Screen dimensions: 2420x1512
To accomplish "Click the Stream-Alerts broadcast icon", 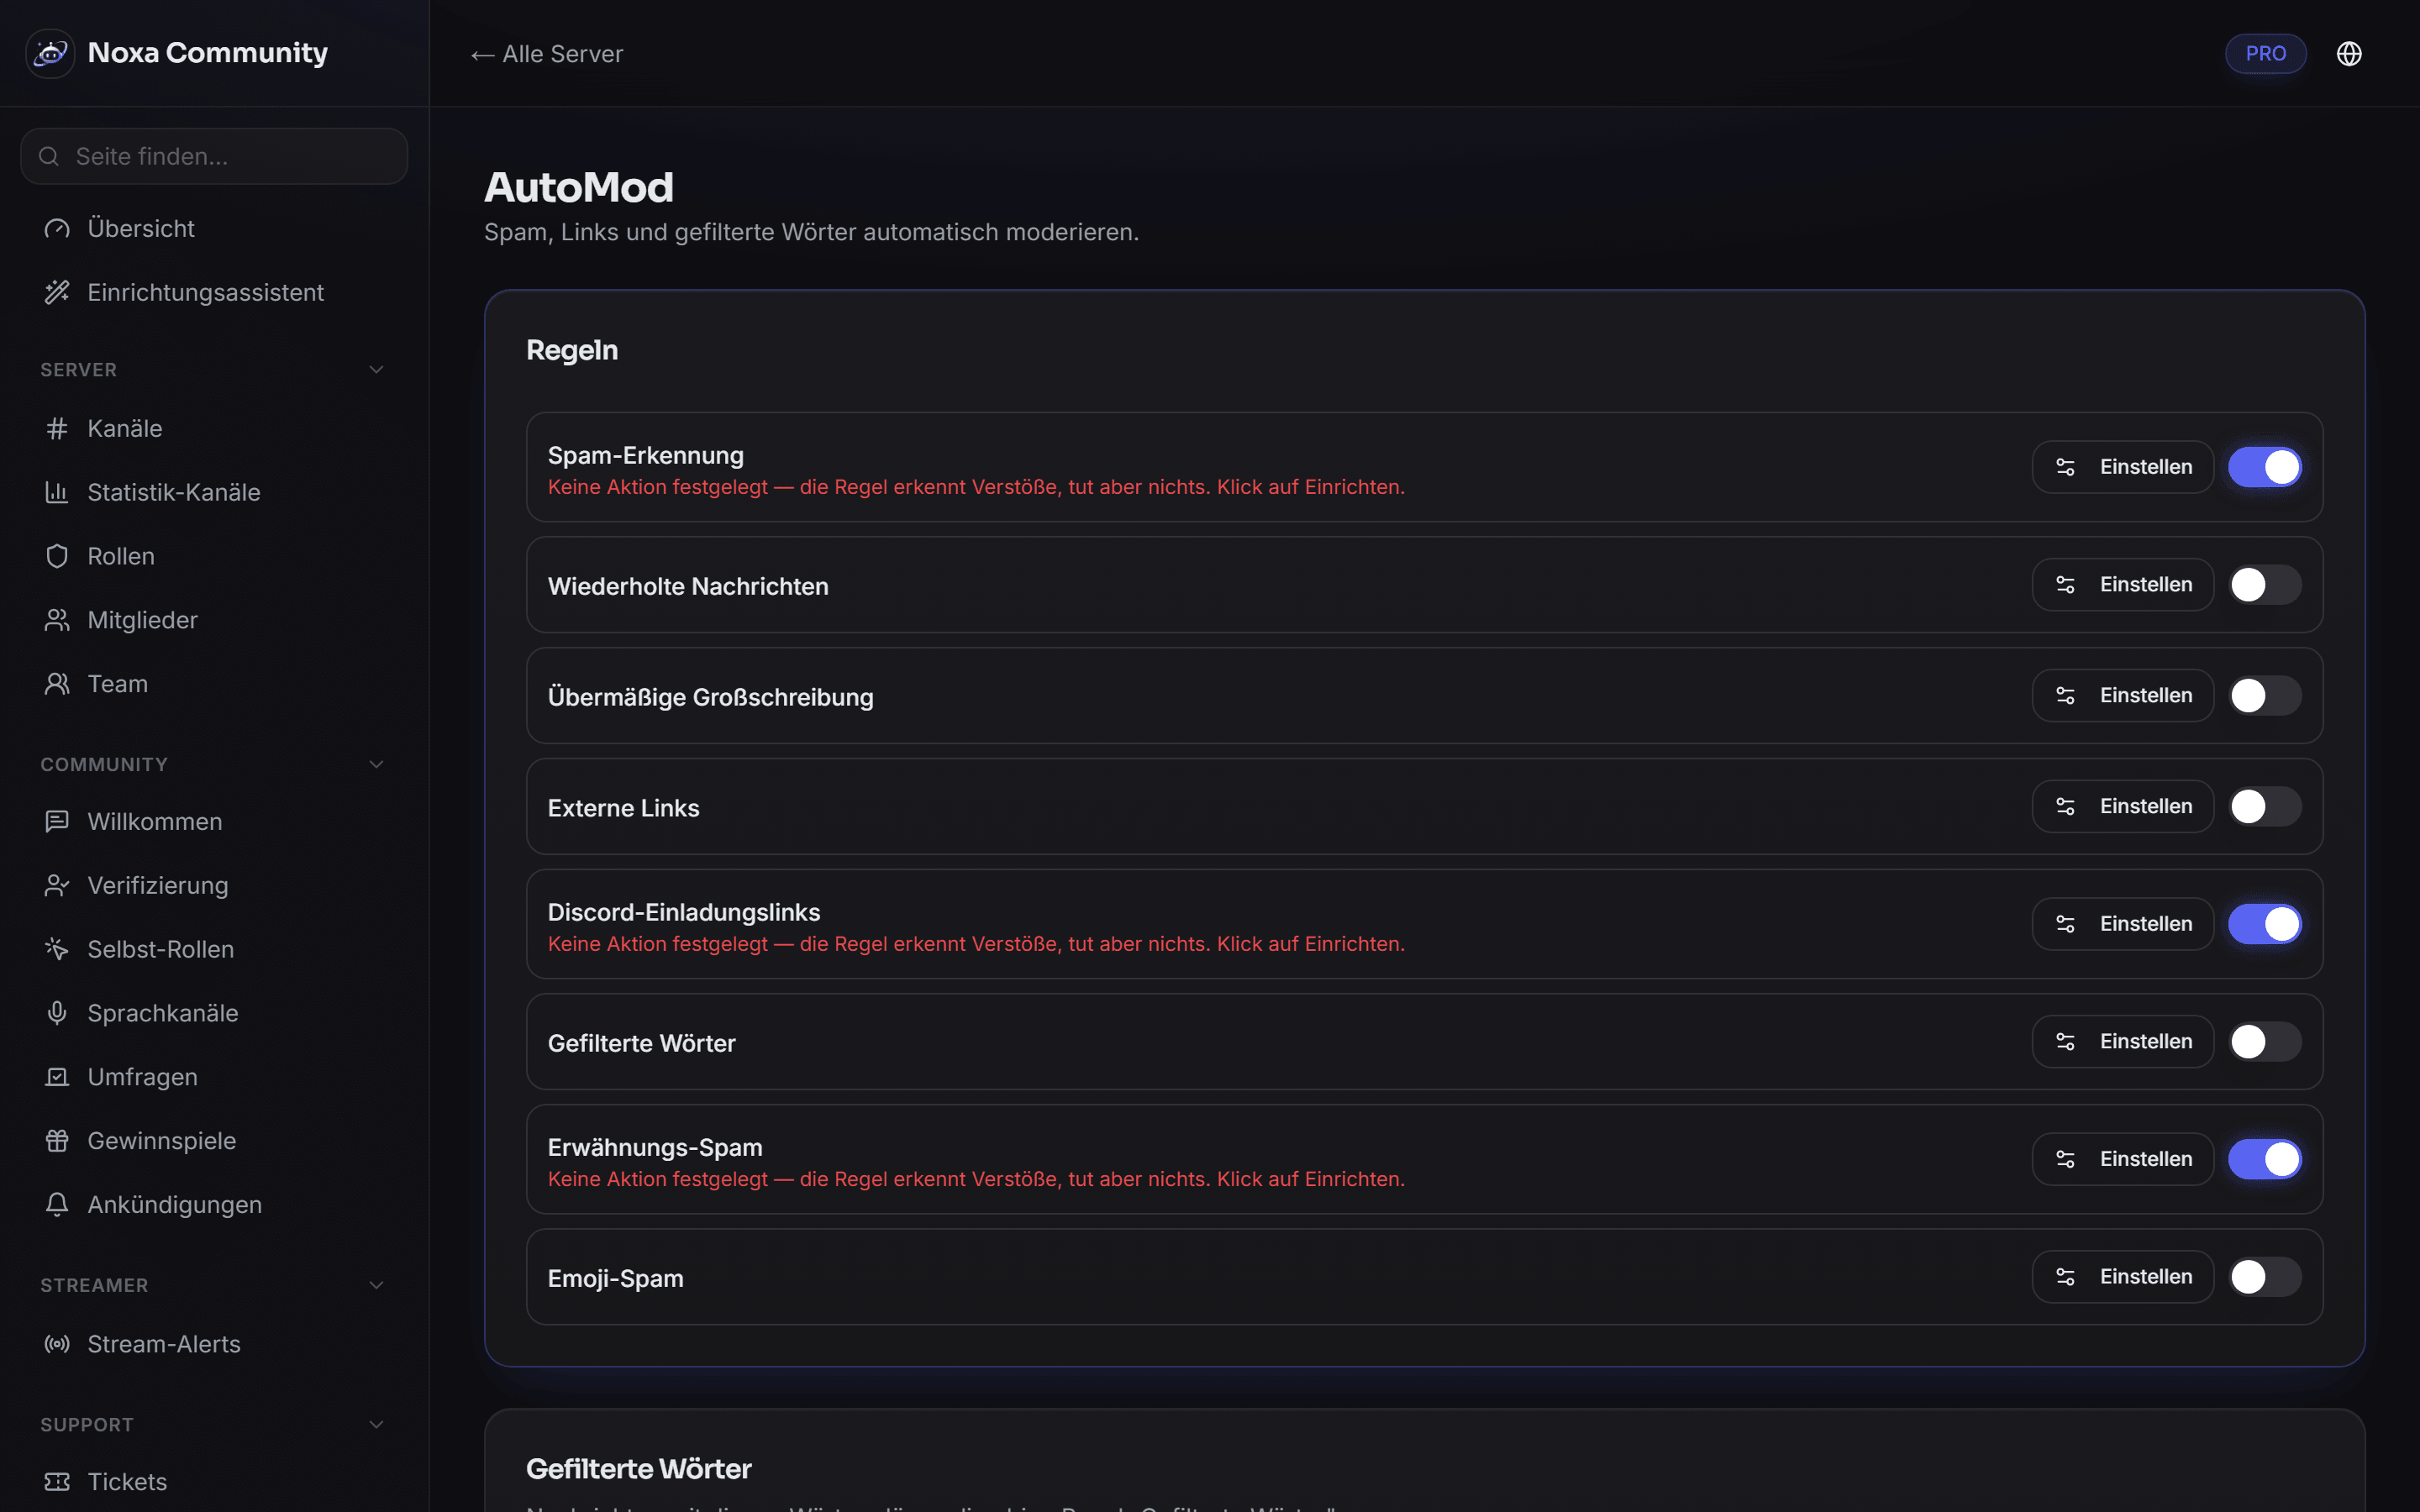I will (x=57, y=1345).
